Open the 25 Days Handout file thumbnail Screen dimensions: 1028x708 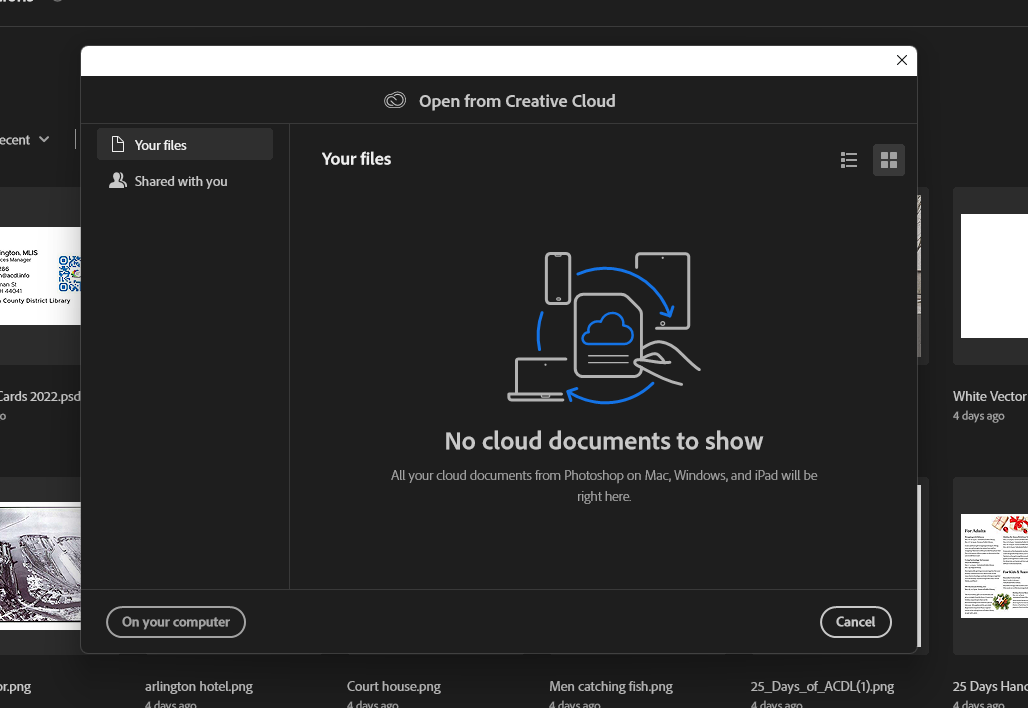tap(994, 565)
